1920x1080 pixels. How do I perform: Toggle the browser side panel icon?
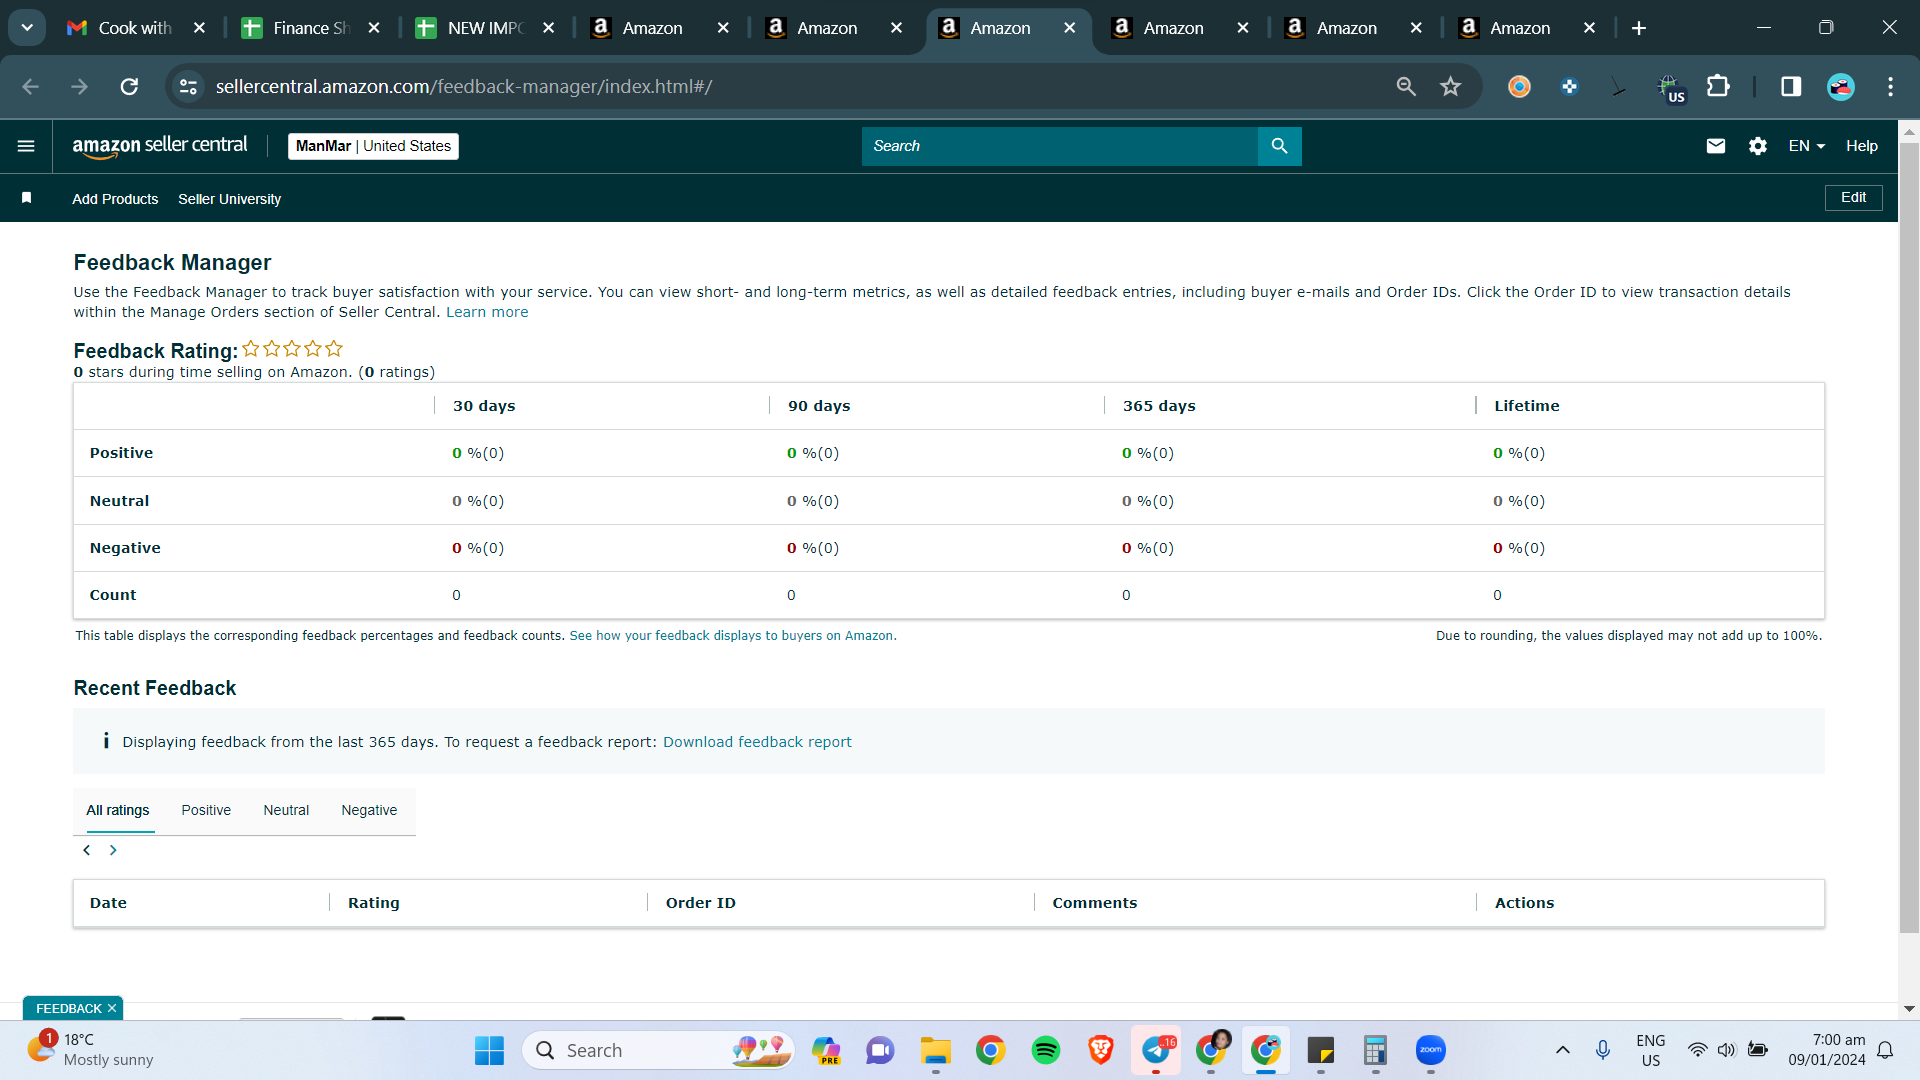pyautogui.click(x=1791, y=87)
